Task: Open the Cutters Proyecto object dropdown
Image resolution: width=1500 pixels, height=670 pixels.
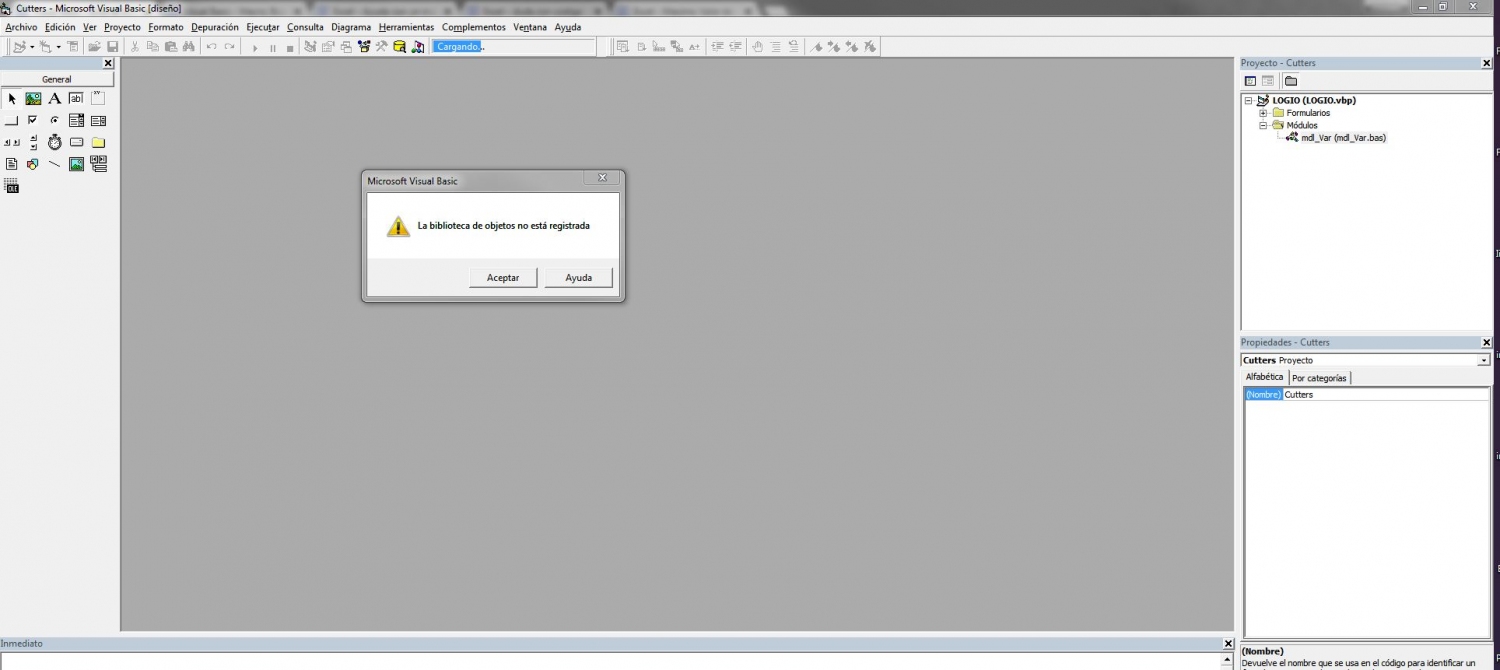Action: [1484, 360]
